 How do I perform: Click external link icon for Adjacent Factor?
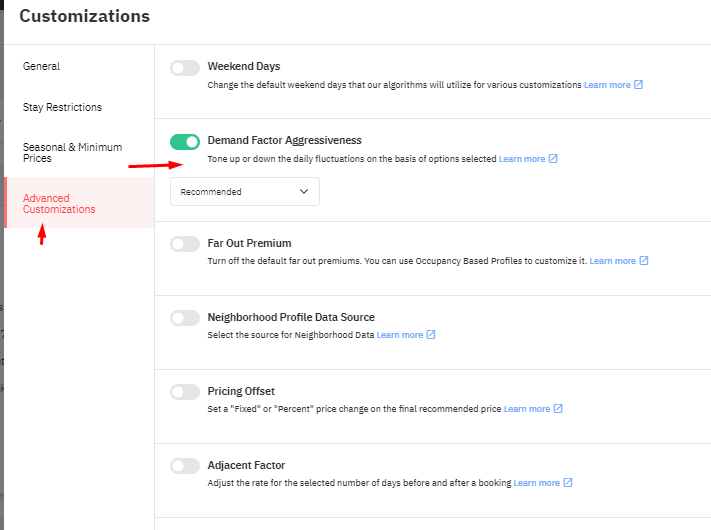point(568,483)
